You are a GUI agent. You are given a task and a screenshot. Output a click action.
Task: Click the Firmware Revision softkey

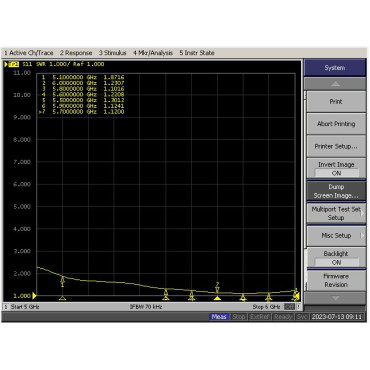pos(336,280)
